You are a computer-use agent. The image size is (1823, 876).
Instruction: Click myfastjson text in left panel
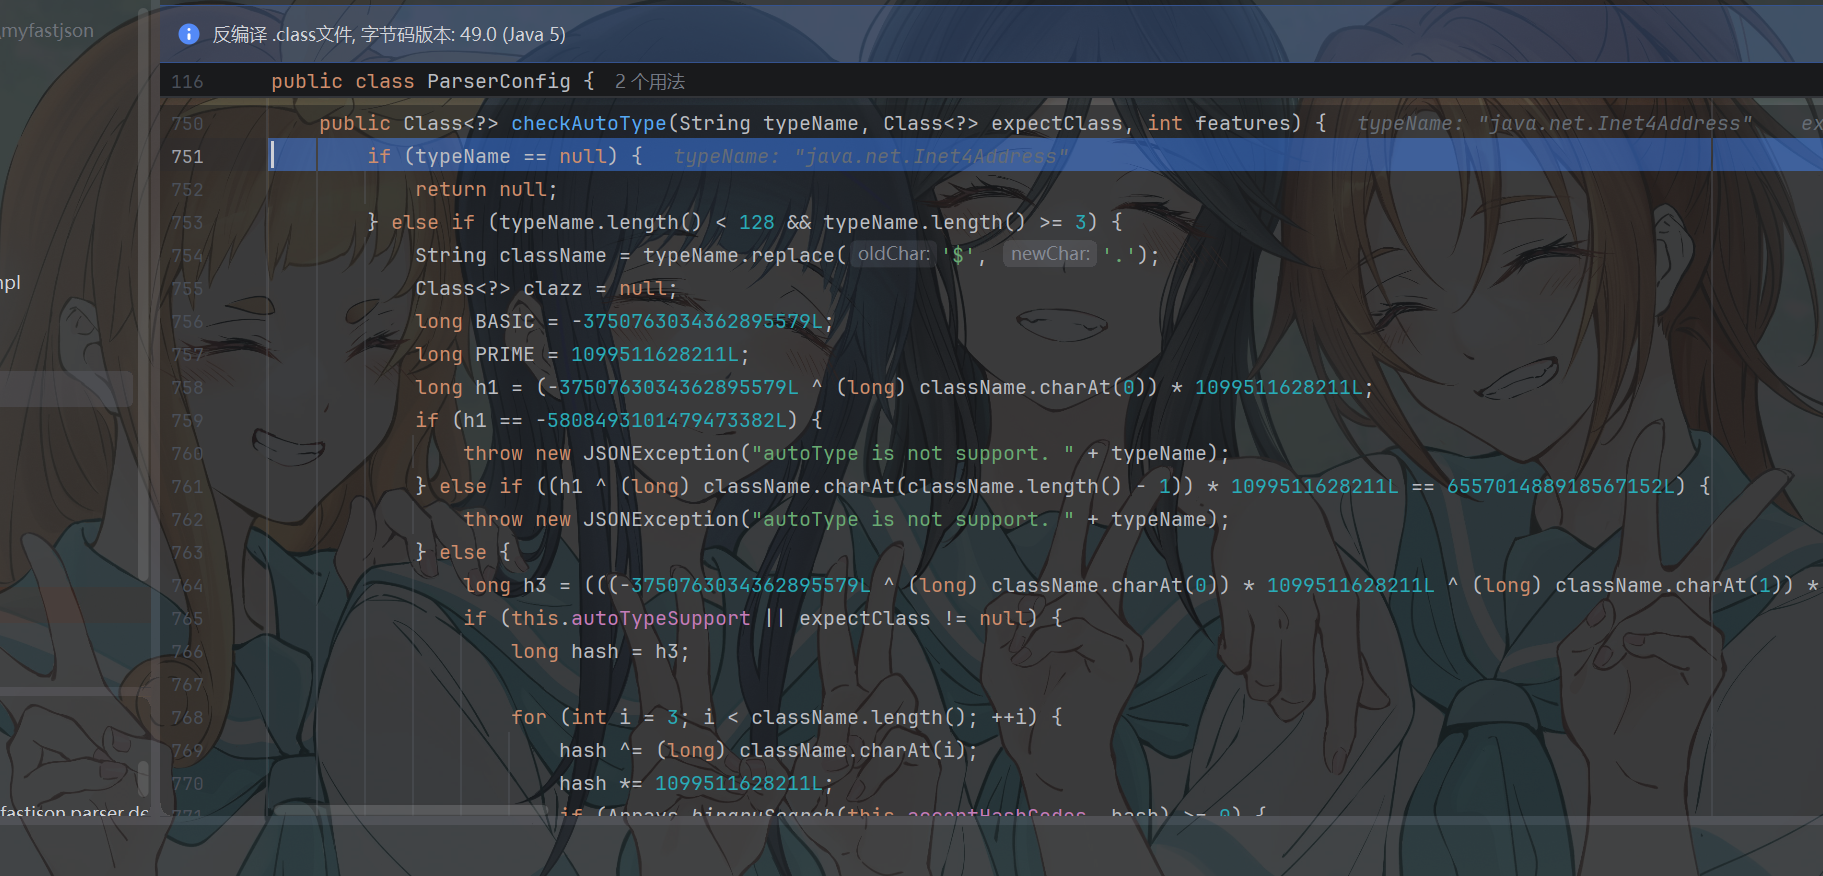(x=47, y=31)
